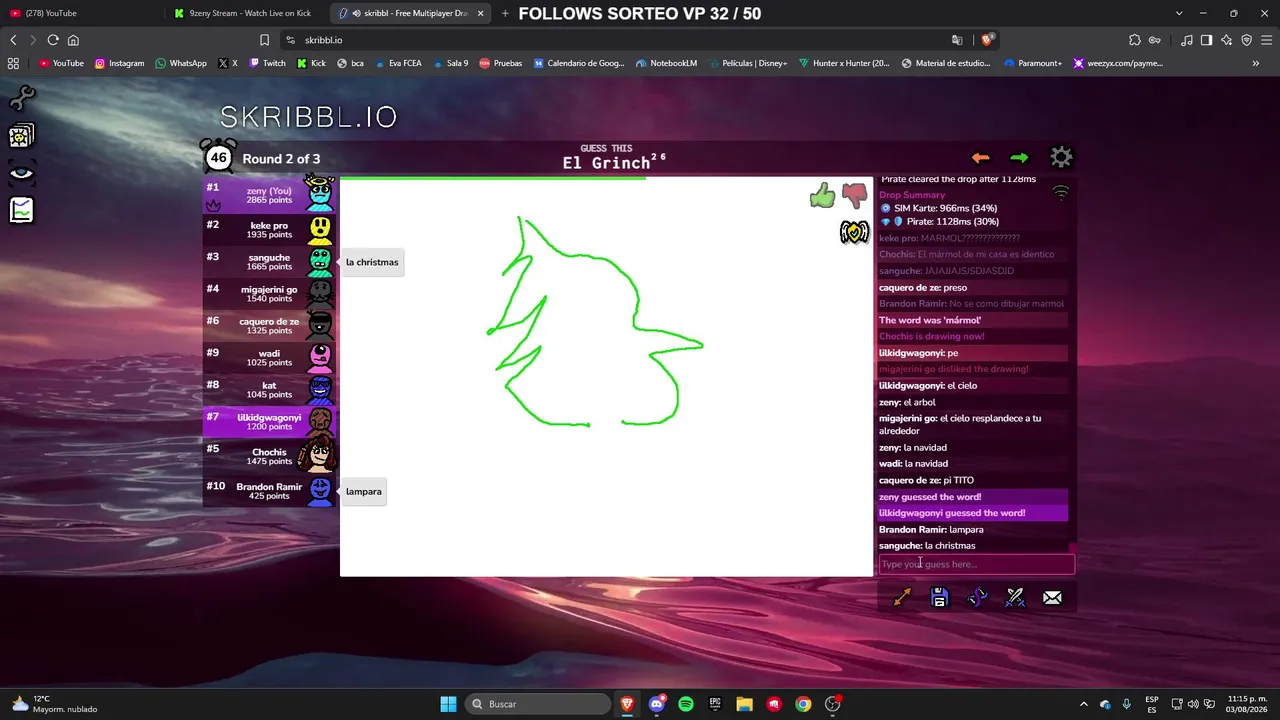
Task: Open Brave Shields icon in address bar
Action: (x=987, y=40)
